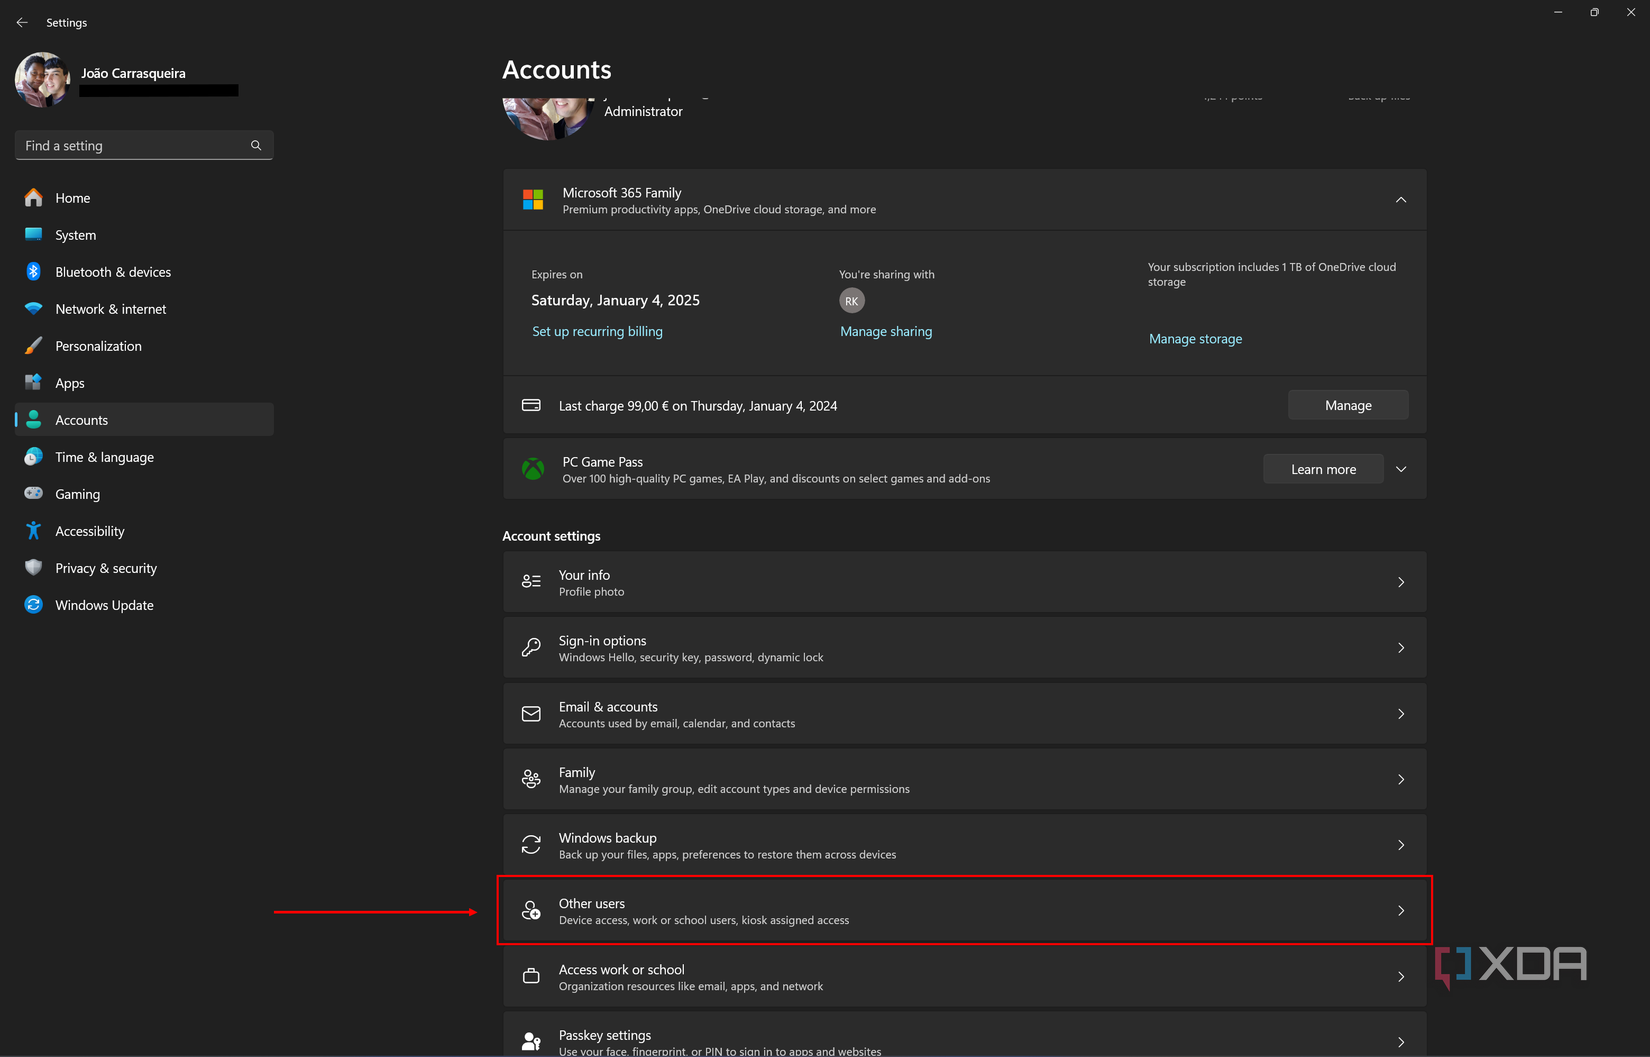Image resolution: width=1650 pixels, height=1057 pixels.
Task: Click the Xbox logo beside PC Game Pass
Action: coord(533,469)
